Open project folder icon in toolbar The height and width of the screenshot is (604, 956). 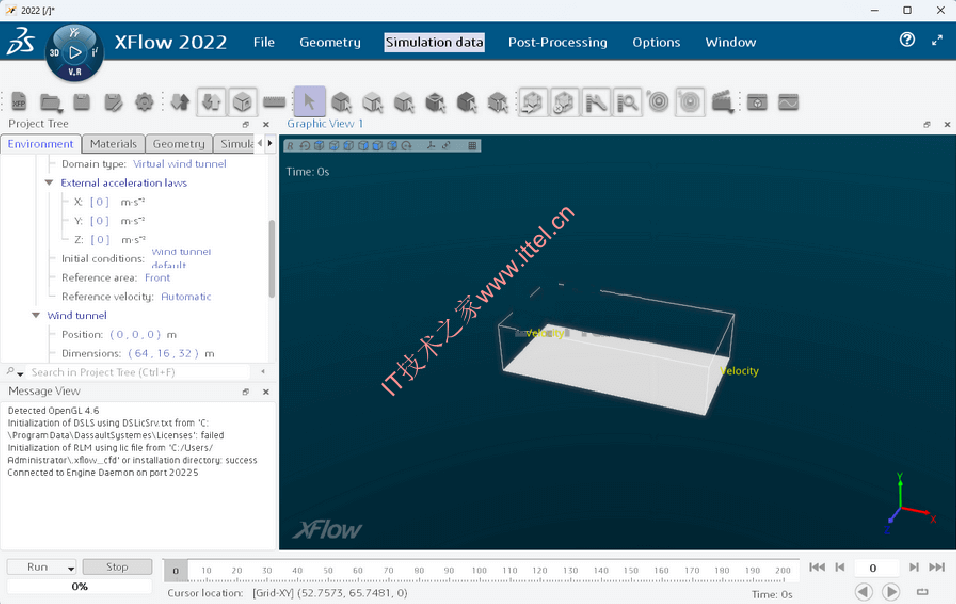tap(51, 102)
